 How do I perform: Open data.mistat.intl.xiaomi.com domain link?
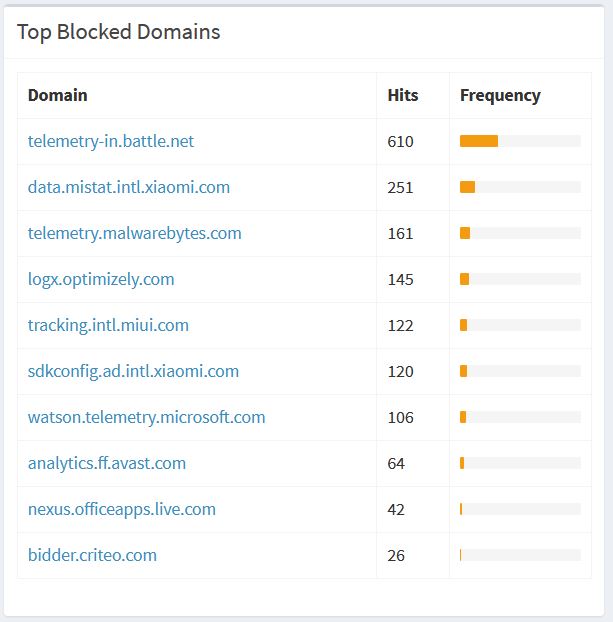click(129, 187)
